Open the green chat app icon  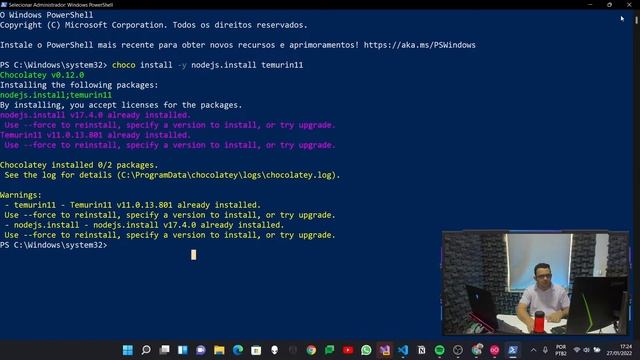[329, 350]
